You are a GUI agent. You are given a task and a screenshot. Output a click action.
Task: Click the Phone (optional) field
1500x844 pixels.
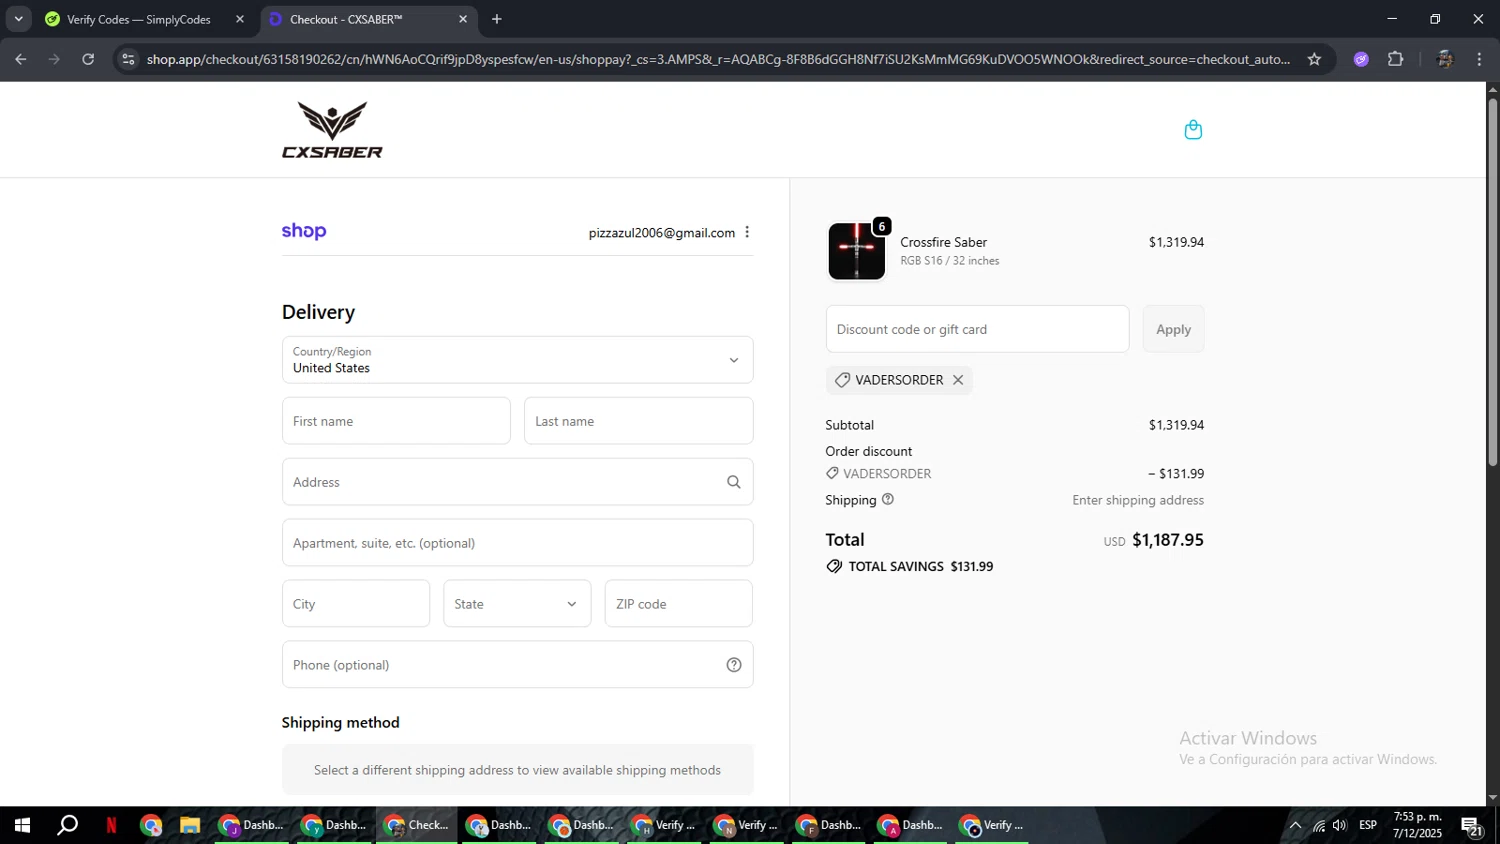coord(517,665)
